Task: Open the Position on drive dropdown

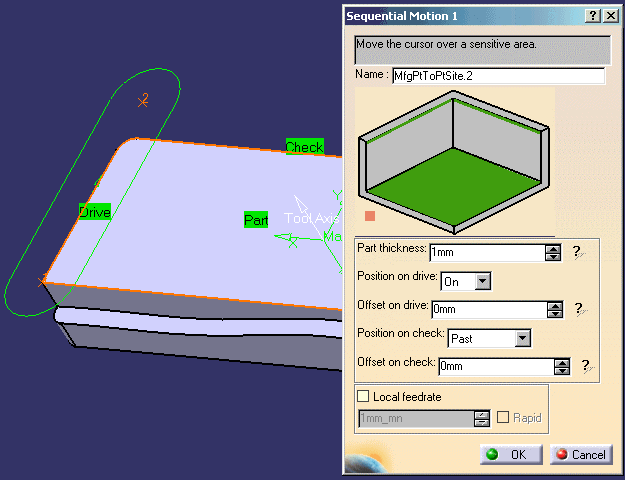Action: (x=484, y=282)
